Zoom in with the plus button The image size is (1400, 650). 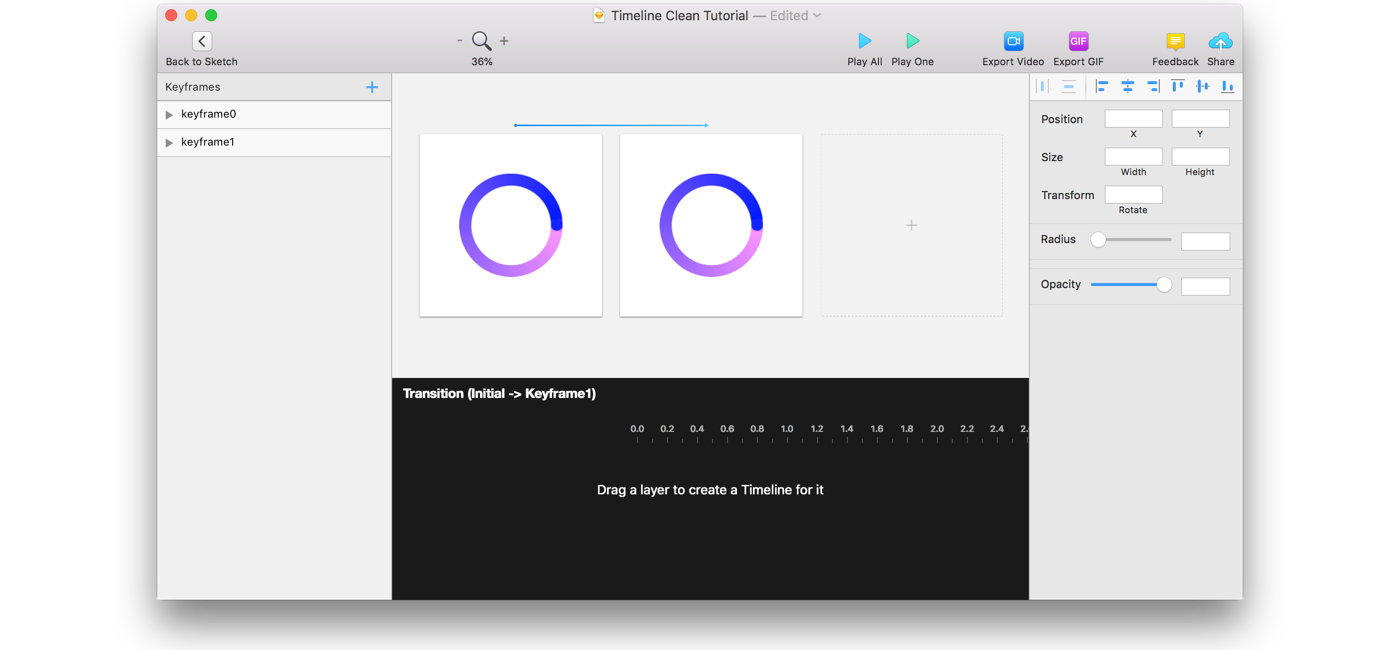[x=504, y=41]
